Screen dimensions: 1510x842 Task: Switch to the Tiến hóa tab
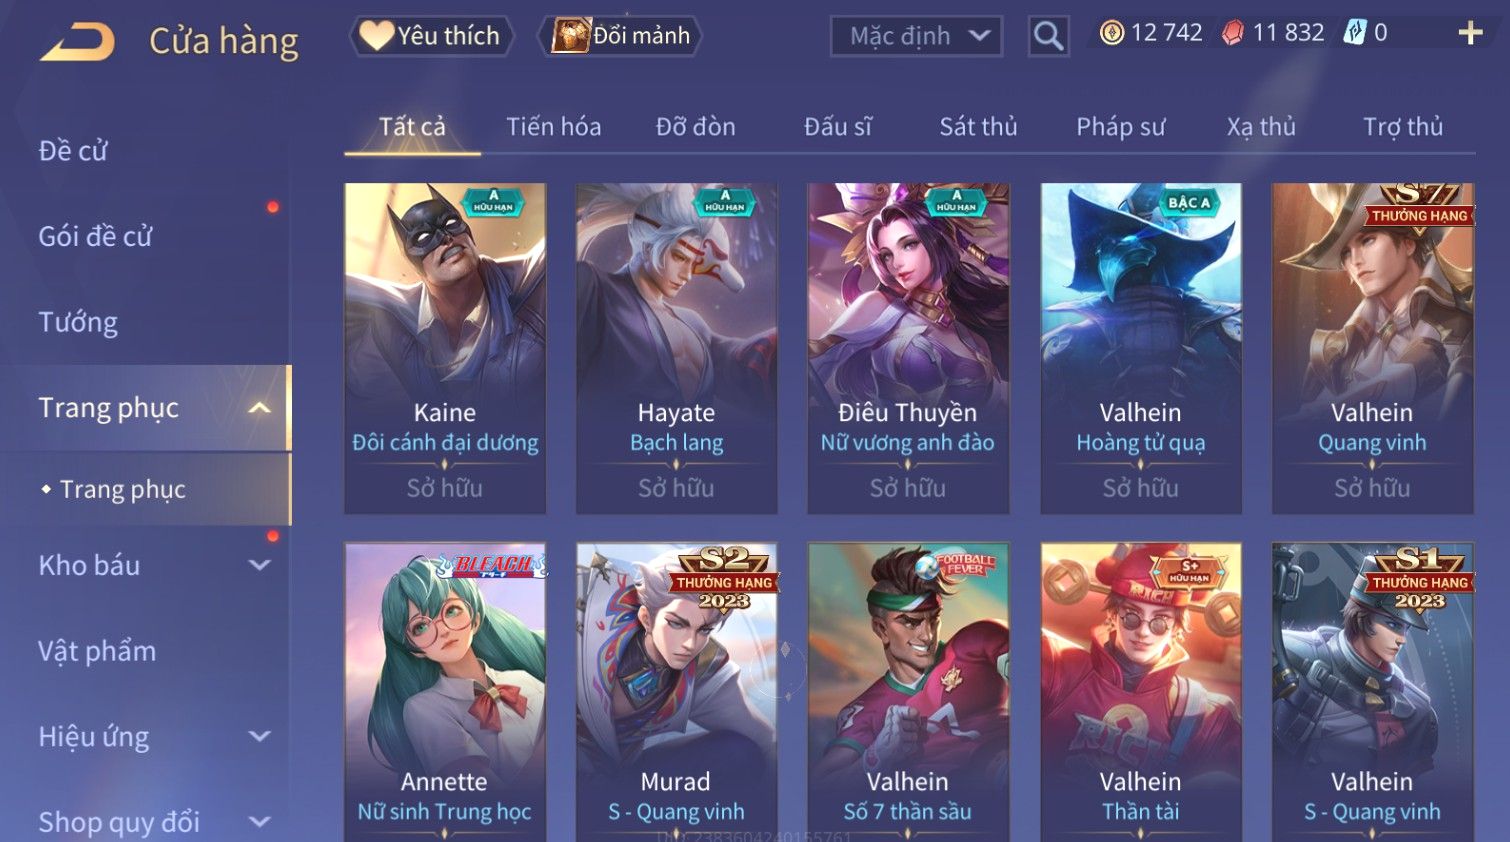pyautogui.click(x=553, y=127)
